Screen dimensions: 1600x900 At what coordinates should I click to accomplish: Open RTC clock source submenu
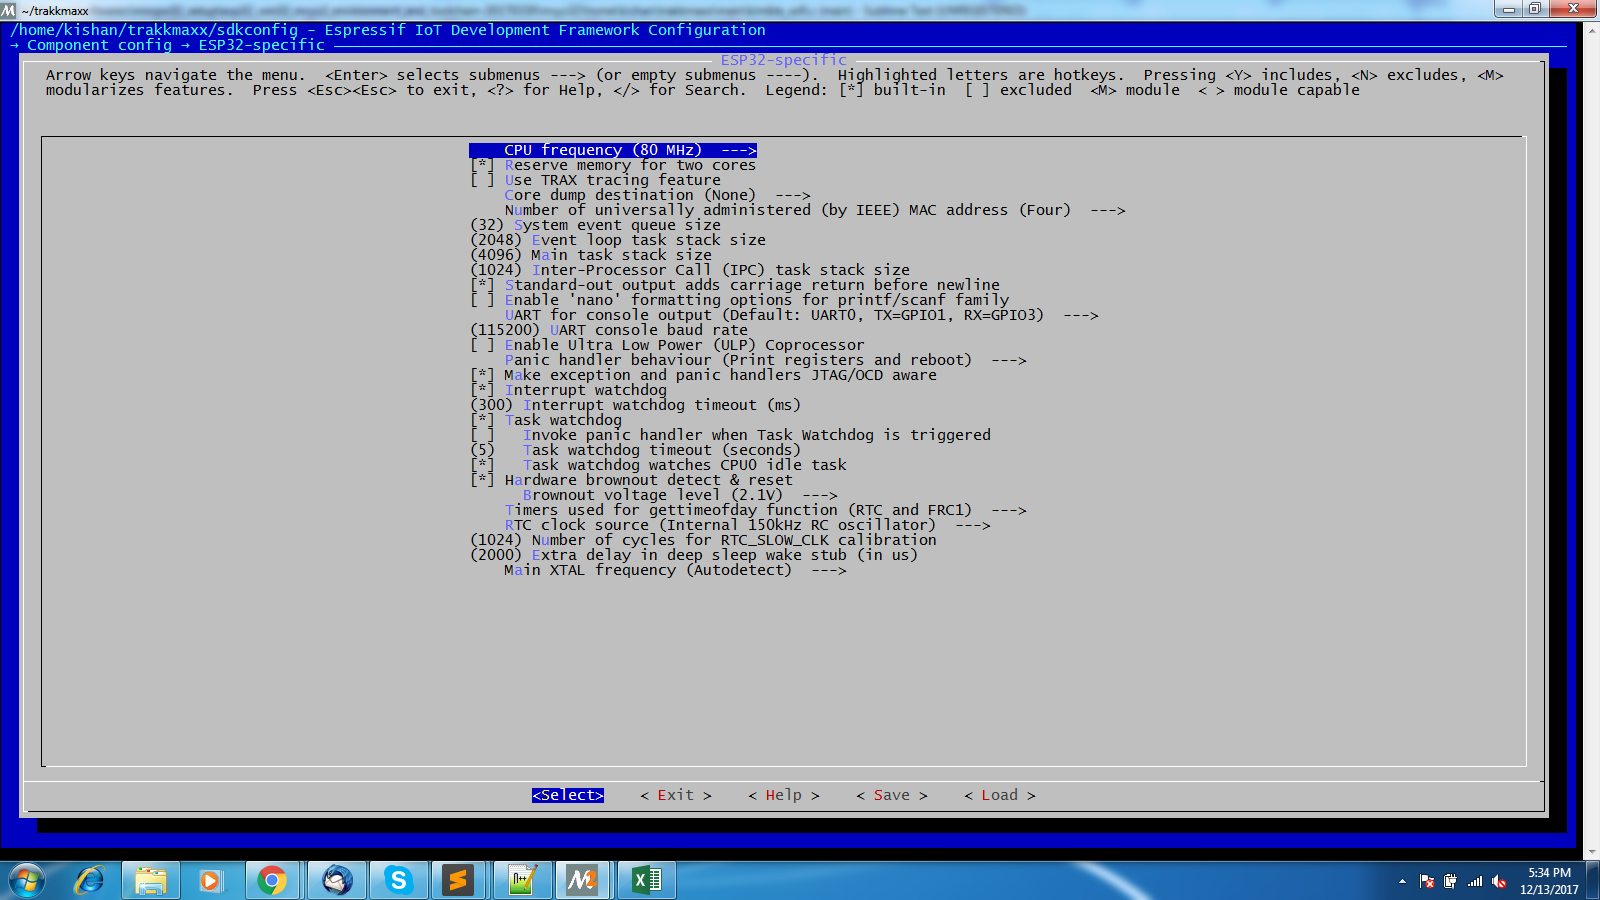pos(747,525)
